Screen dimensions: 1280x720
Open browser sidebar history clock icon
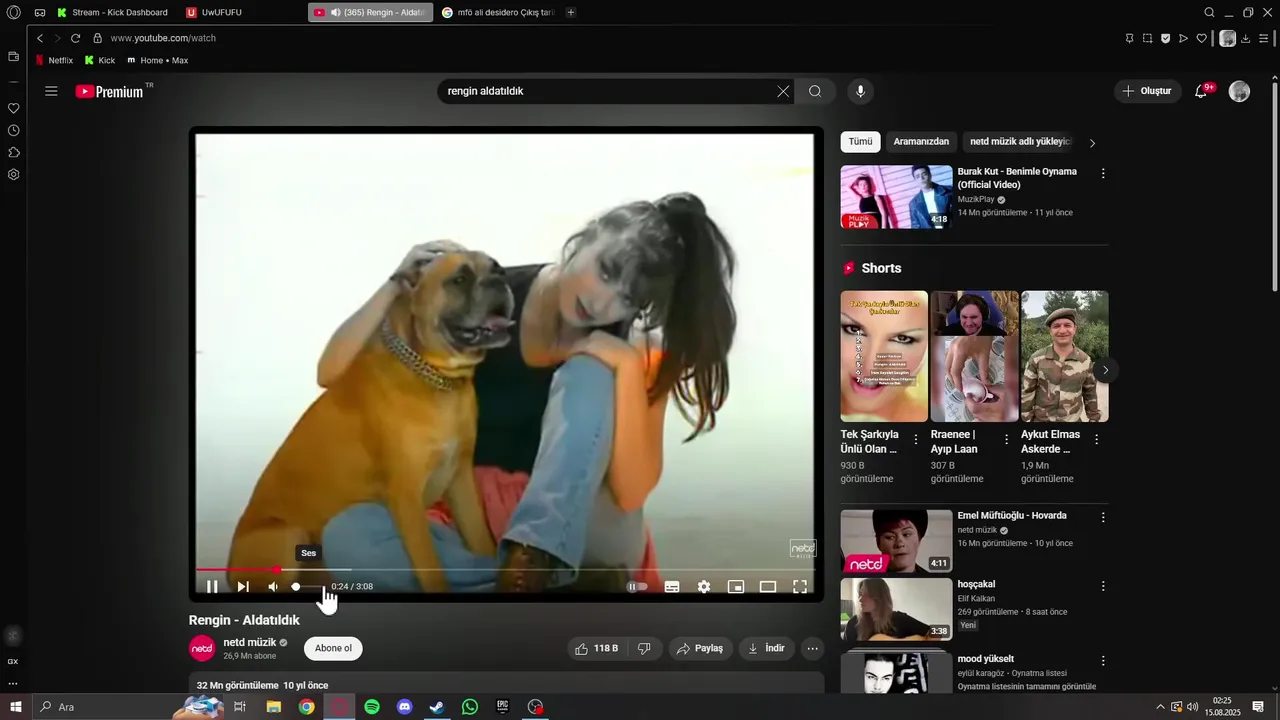[x=13, y=130]
